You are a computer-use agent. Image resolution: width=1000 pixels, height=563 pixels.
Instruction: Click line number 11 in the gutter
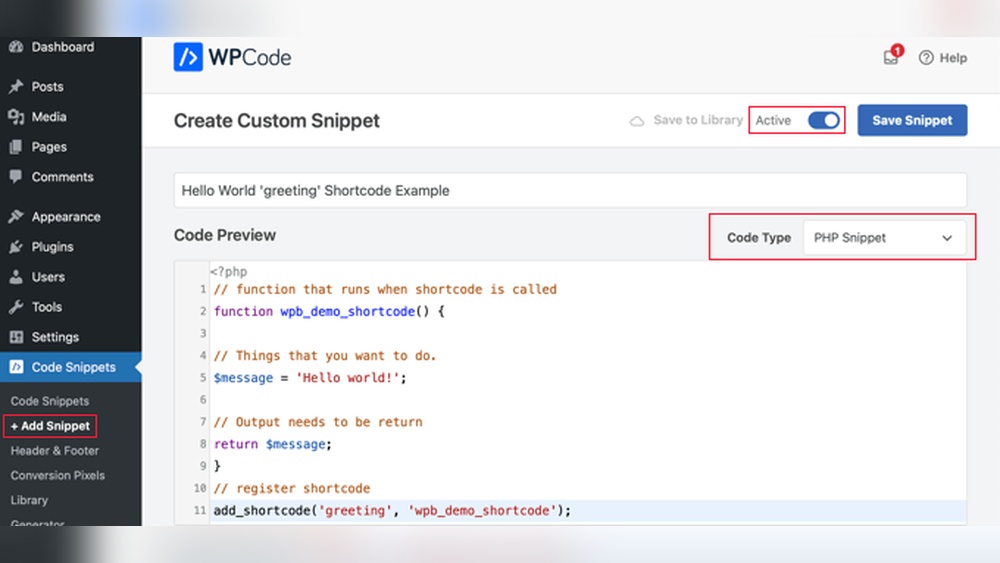[x=200, y=510]
